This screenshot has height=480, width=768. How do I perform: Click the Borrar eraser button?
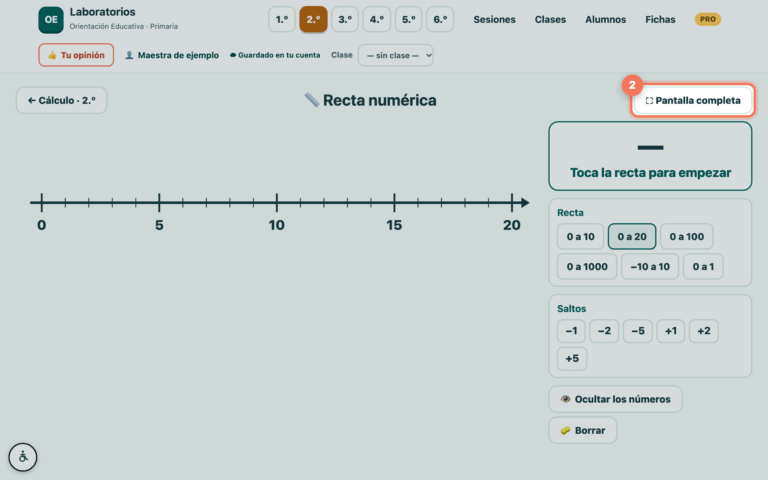pos(583,431)
